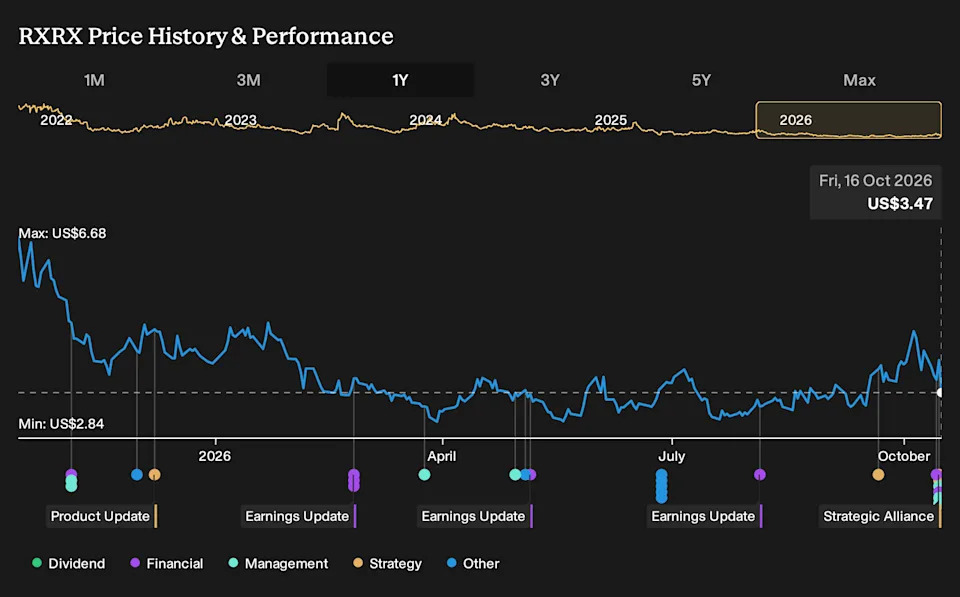The height and width of the screenshot is (597, 960).
Task: Choose the 1Y range tab
Action: point(400,80)
